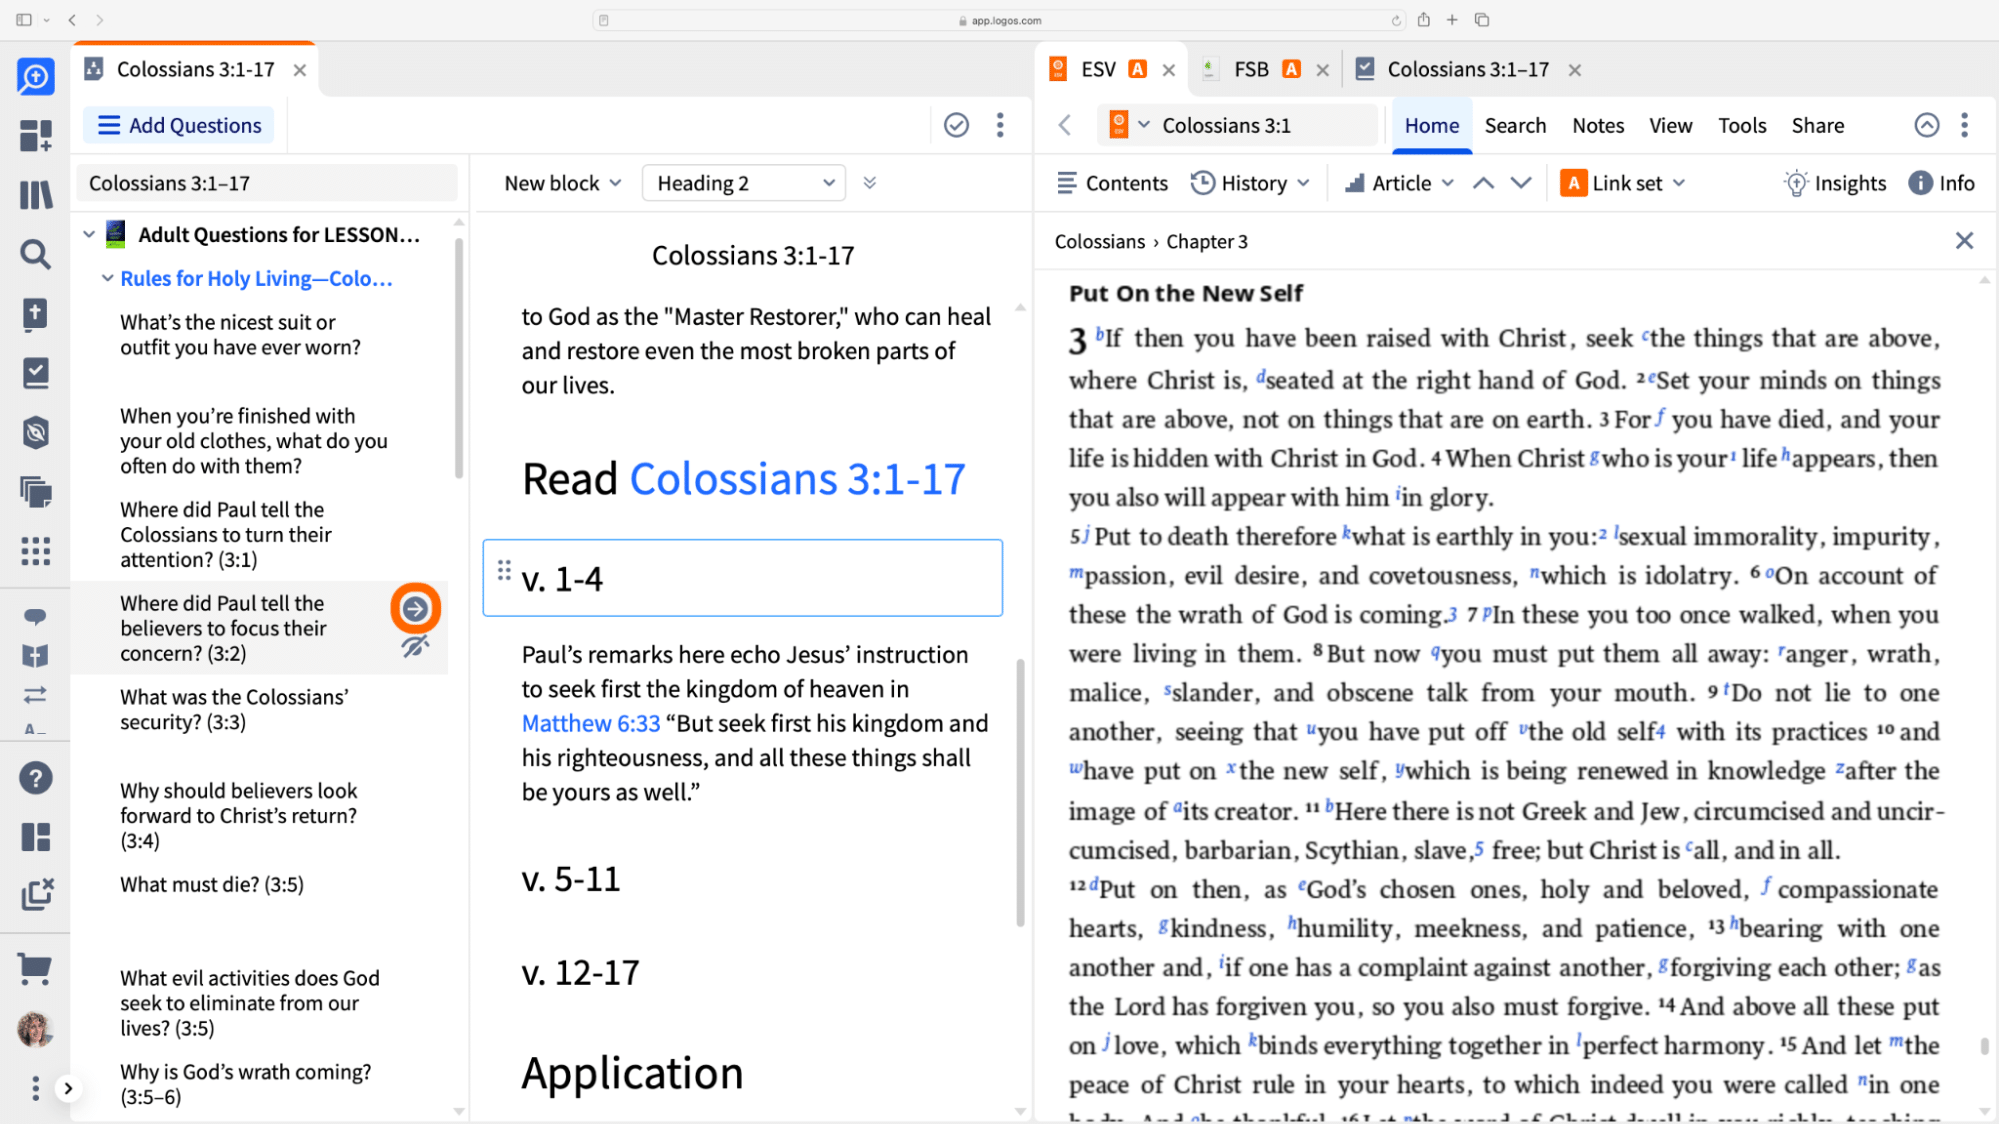Open the sidebar more options dots

(x=35, y=1088)
